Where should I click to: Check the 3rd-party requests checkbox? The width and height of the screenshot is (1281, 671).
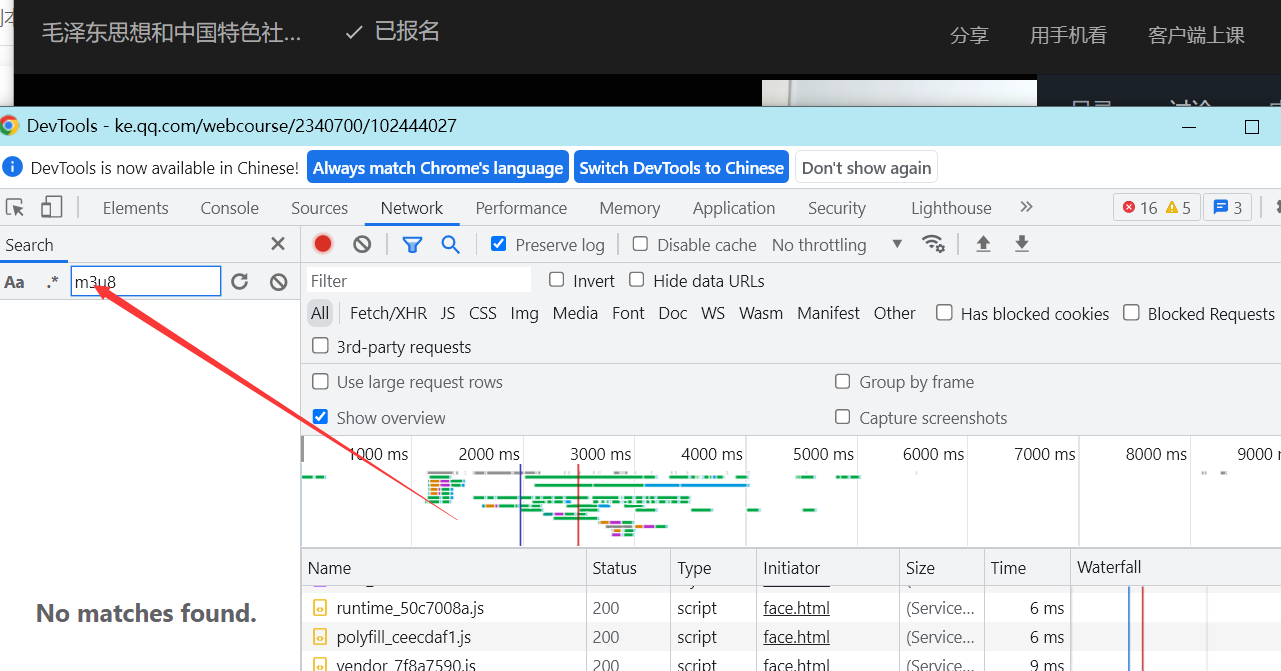[x=320, y=346]
